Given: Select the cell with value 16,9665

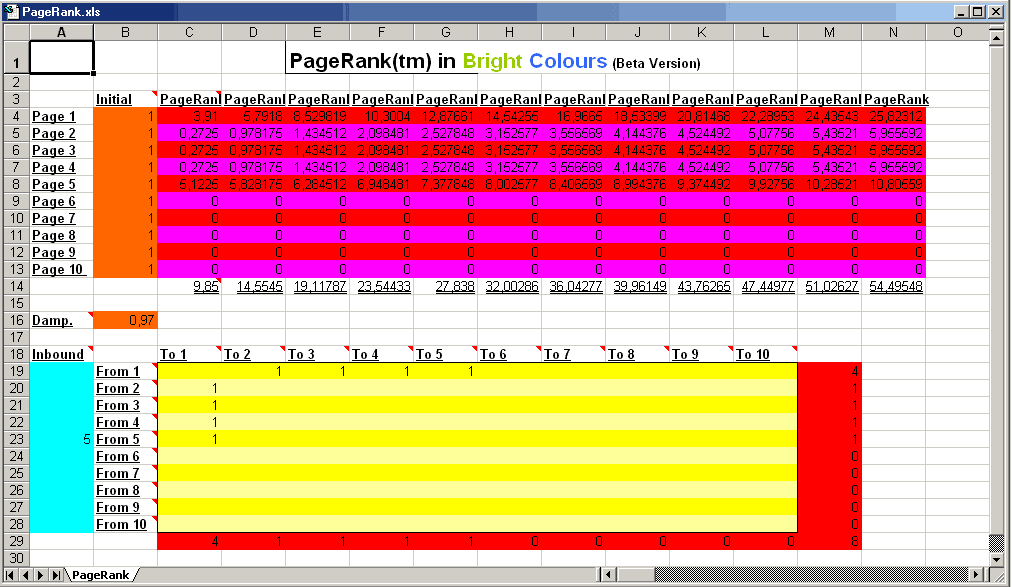Looking at the screenshot, I should [x=573, y=116].
